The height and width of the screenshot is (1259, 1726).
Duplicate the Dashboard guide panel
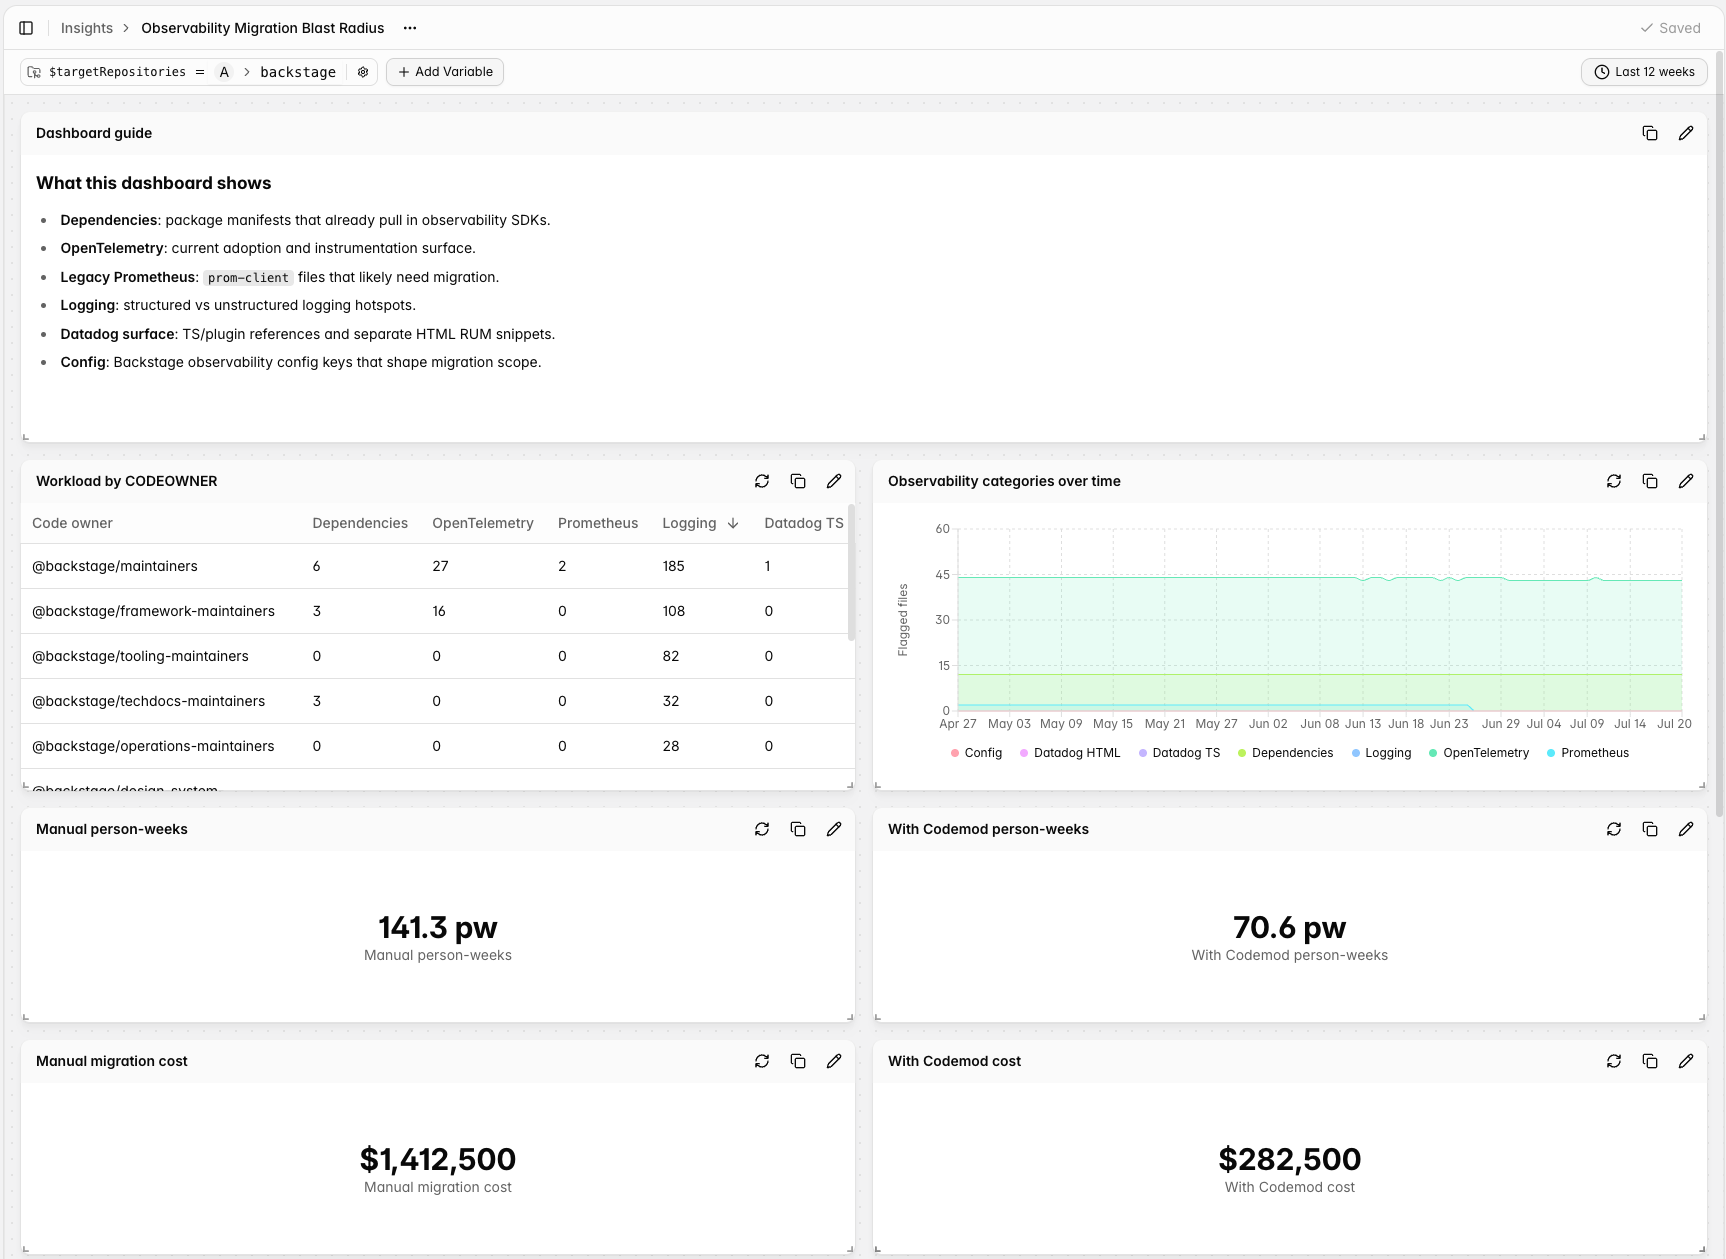tap(1650, 133)
